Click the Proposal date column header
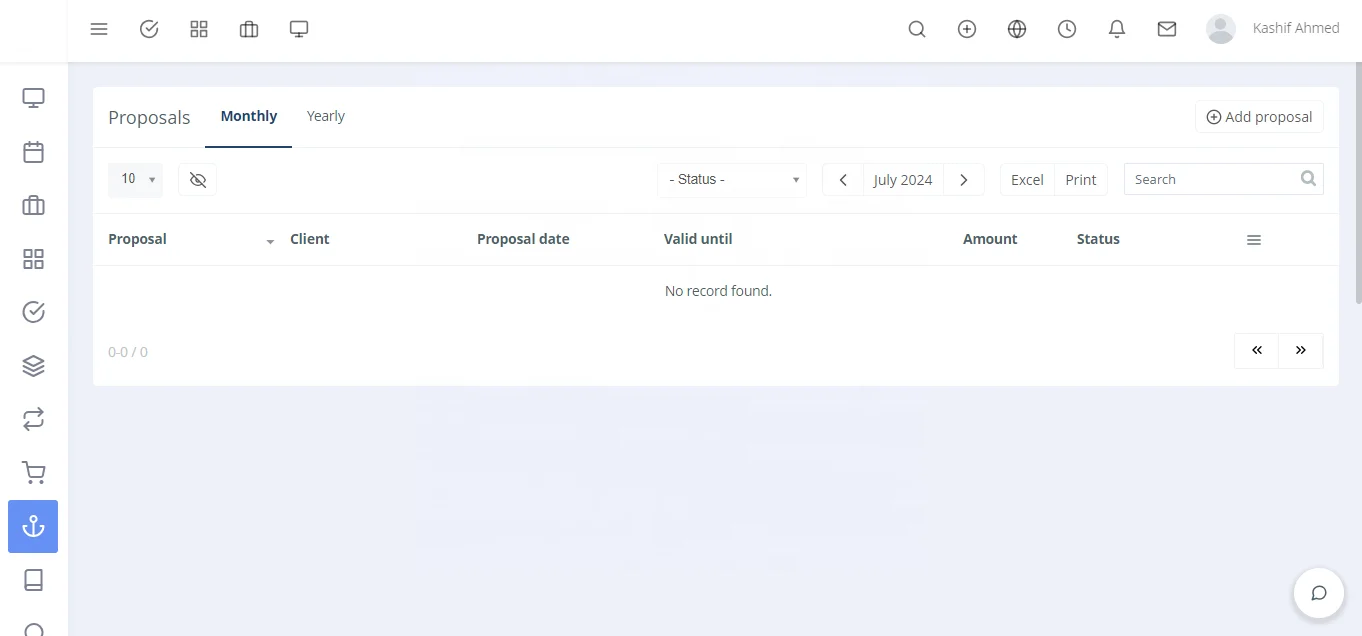1362x636 pixels. click(x=523, y=239)
